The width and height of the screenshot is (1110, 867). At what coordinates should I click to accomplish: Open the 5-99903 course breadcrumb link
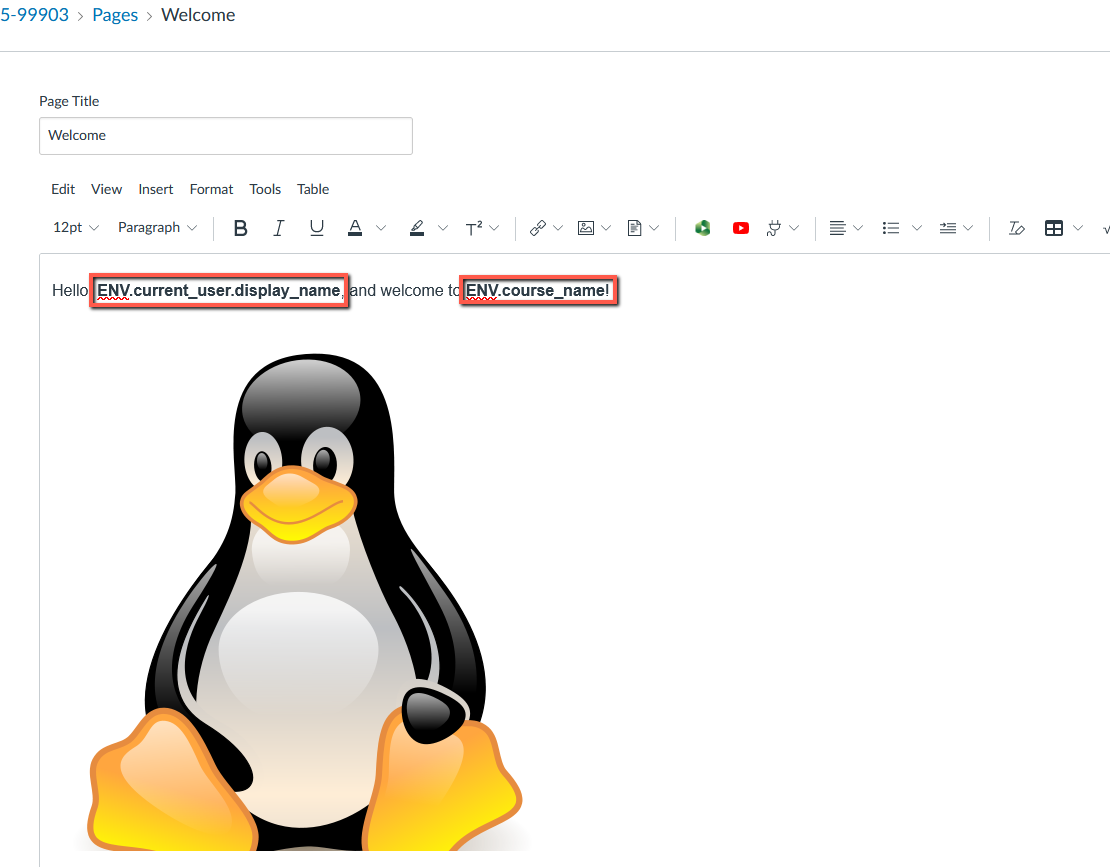point(34,15)
